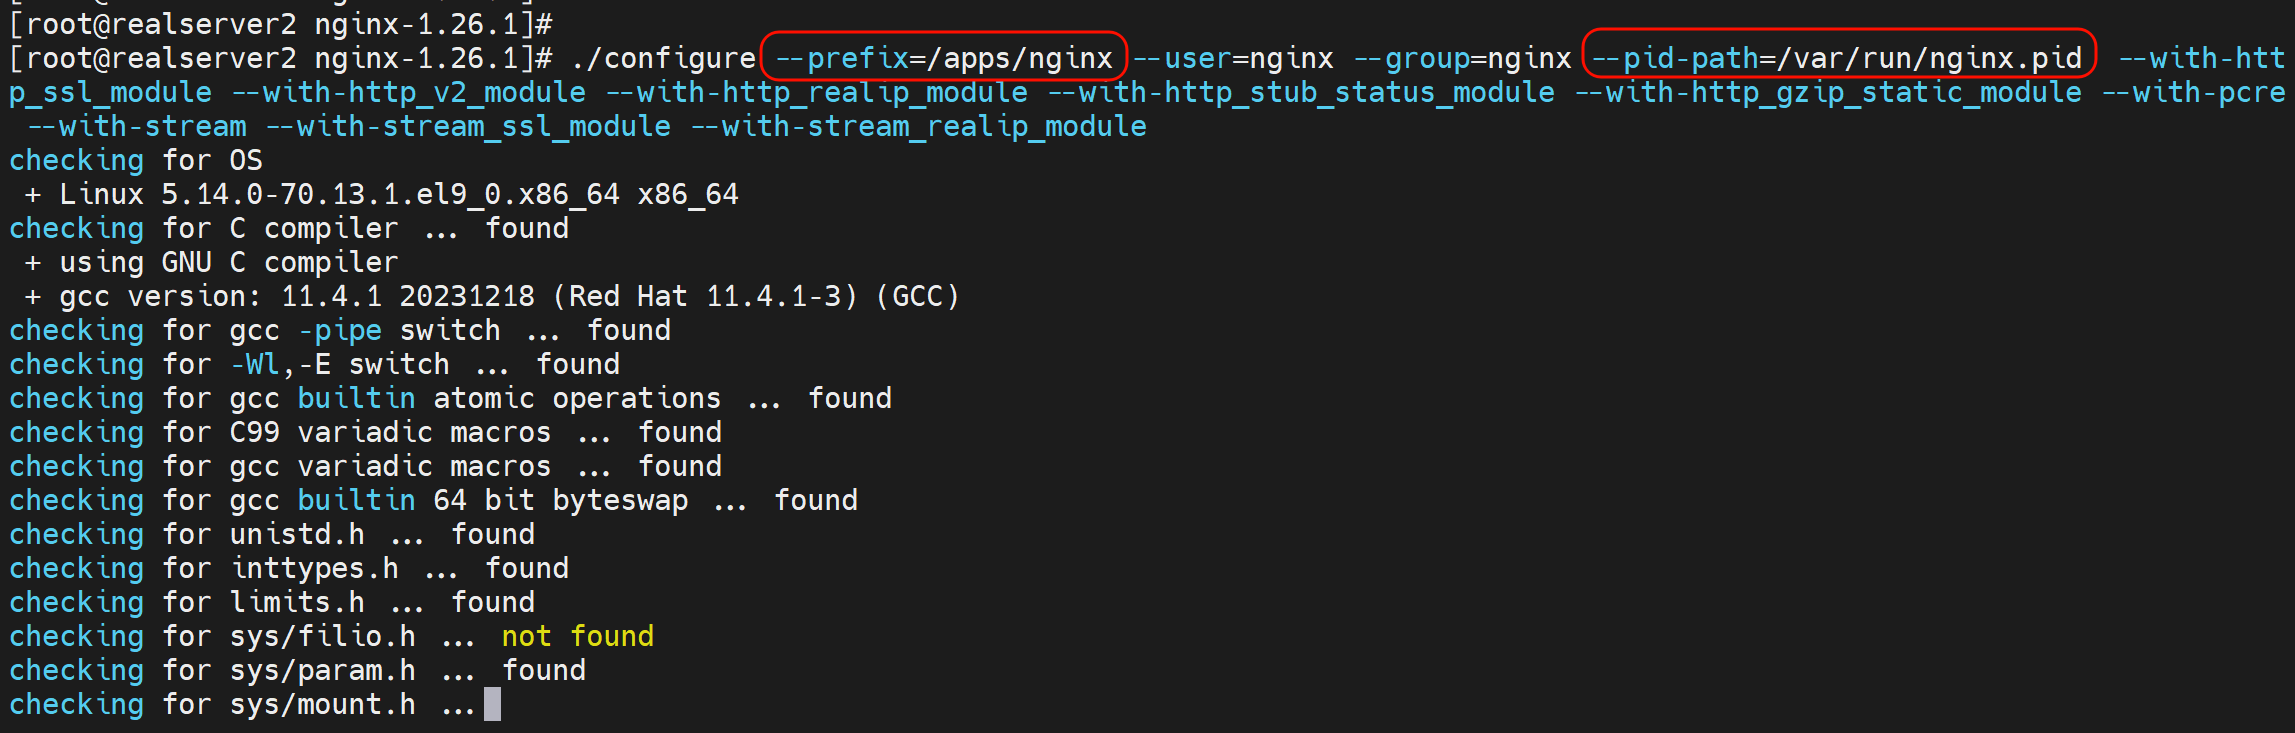Click the "using GNU C compiler" line
The width and height of the screenshot is (2295, 733).
pos(228,262)
